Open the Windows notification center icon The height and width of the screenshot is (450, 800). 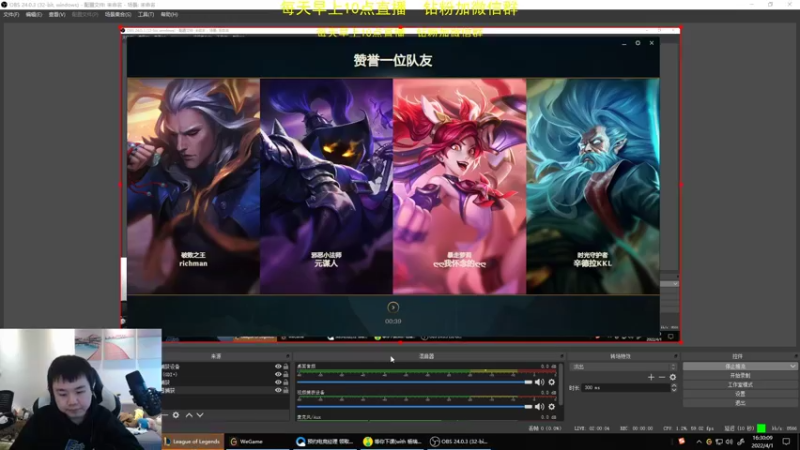pos(786,442)
